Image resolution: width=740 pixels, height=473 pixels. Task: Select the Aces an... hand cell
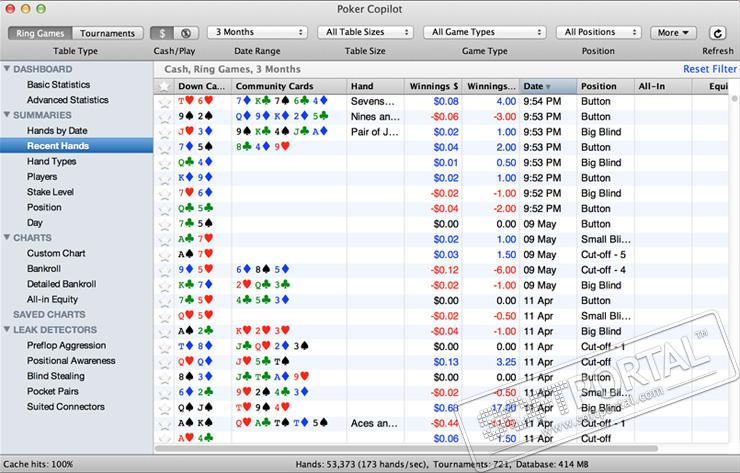tap(375, 423)
